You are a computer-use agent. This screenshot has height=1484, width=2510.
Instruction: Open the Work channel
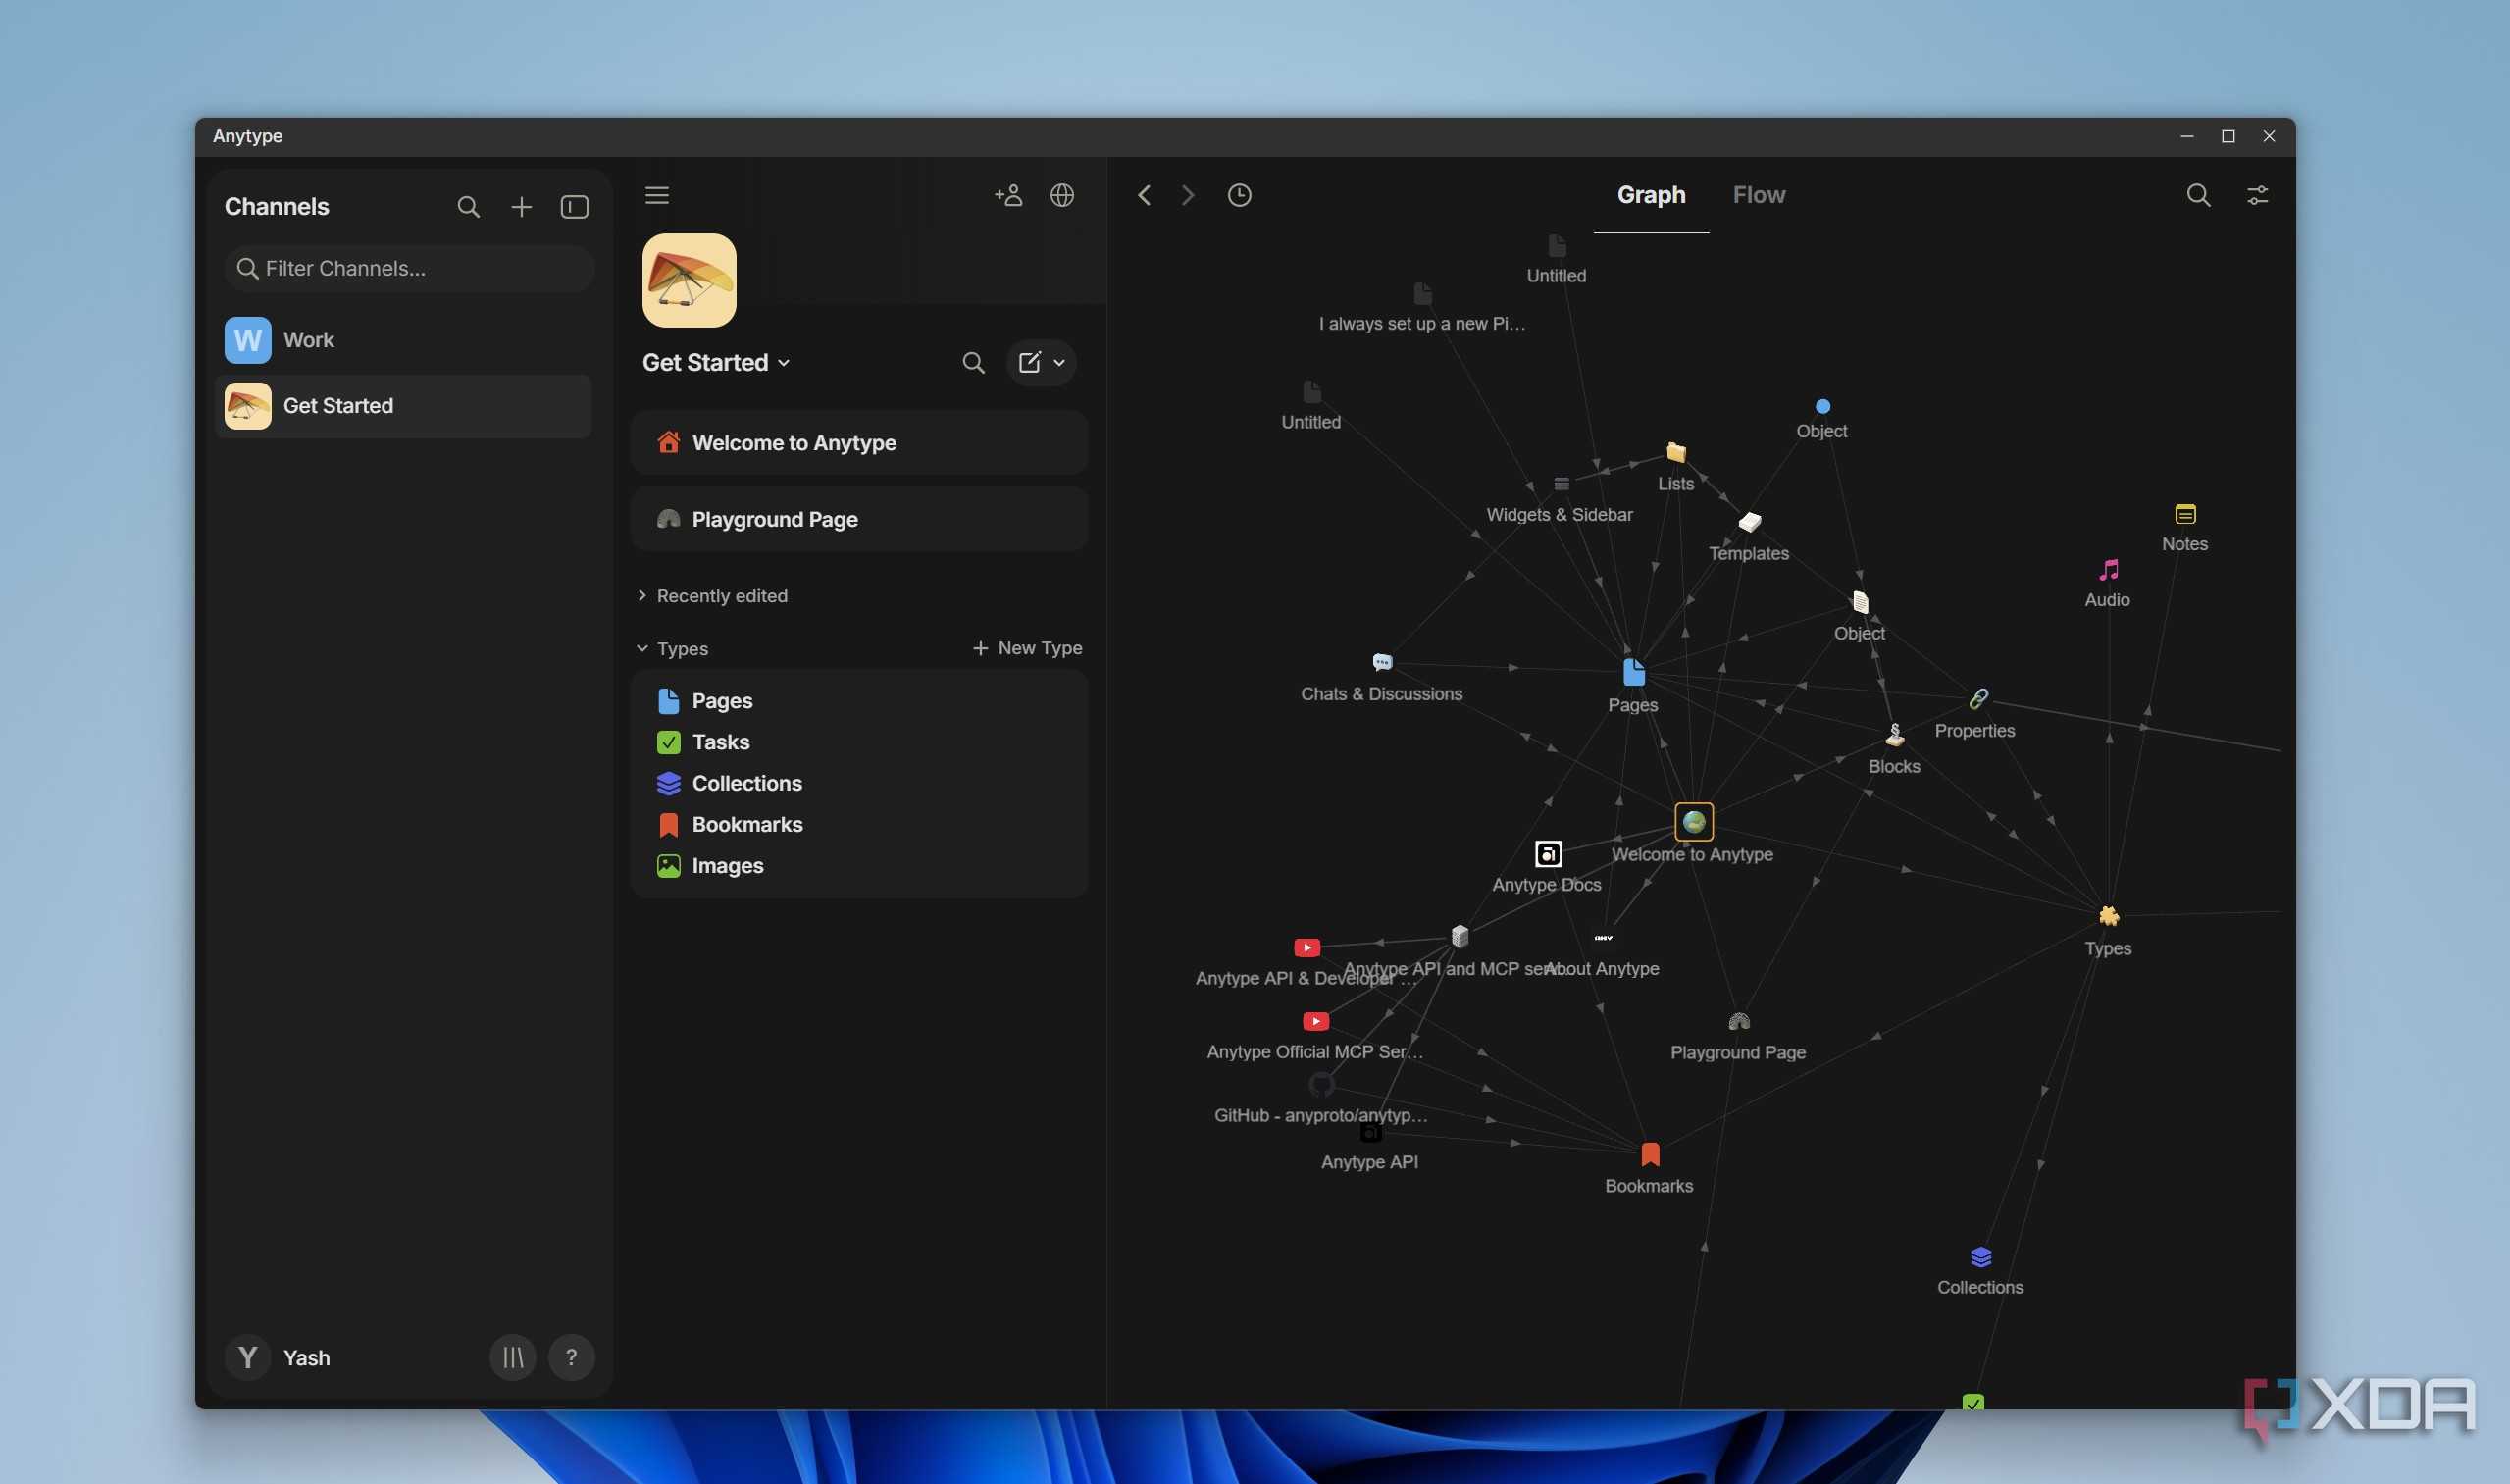[402, 340]
